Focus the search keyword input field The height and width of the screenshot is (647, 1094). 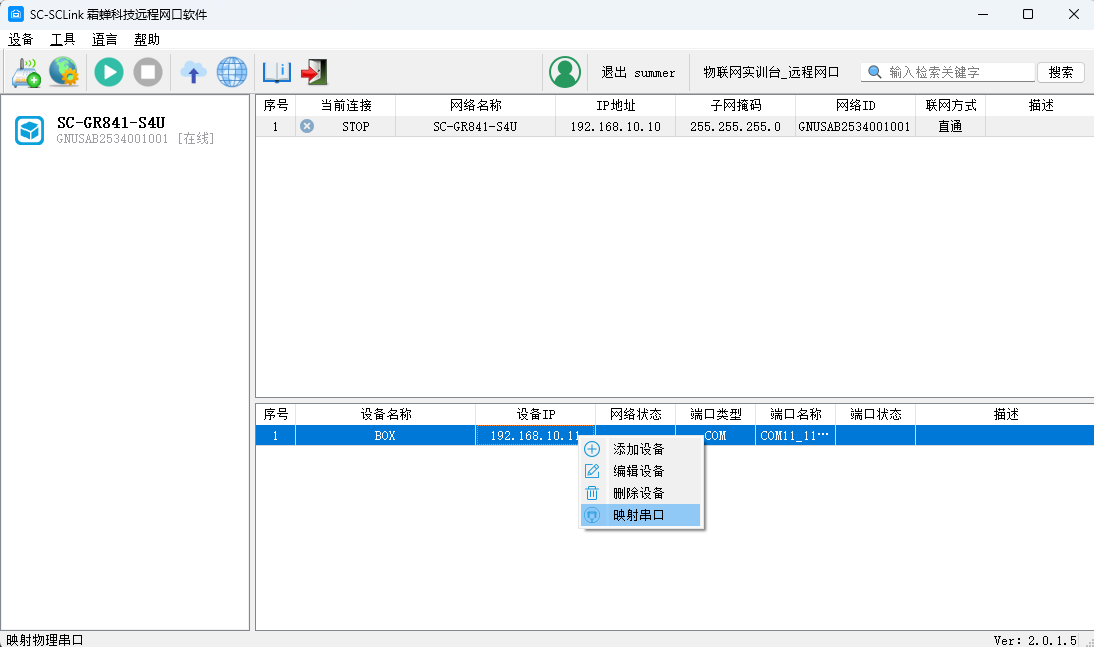(x=958, y=72)
